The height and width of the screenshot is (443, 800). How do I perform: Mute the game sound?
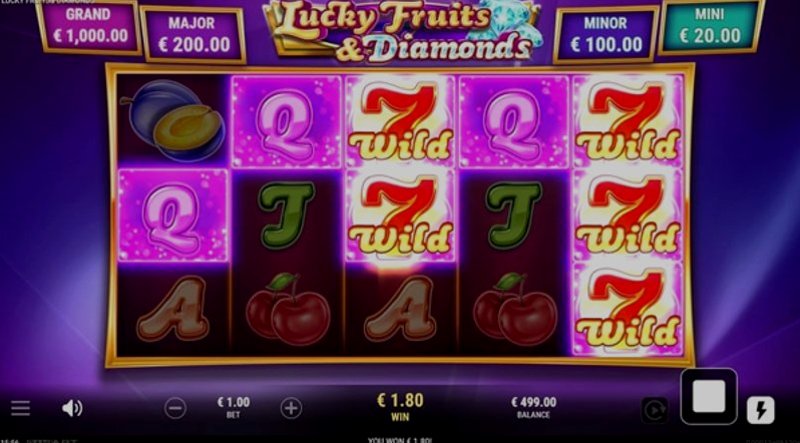click(72, 408)
